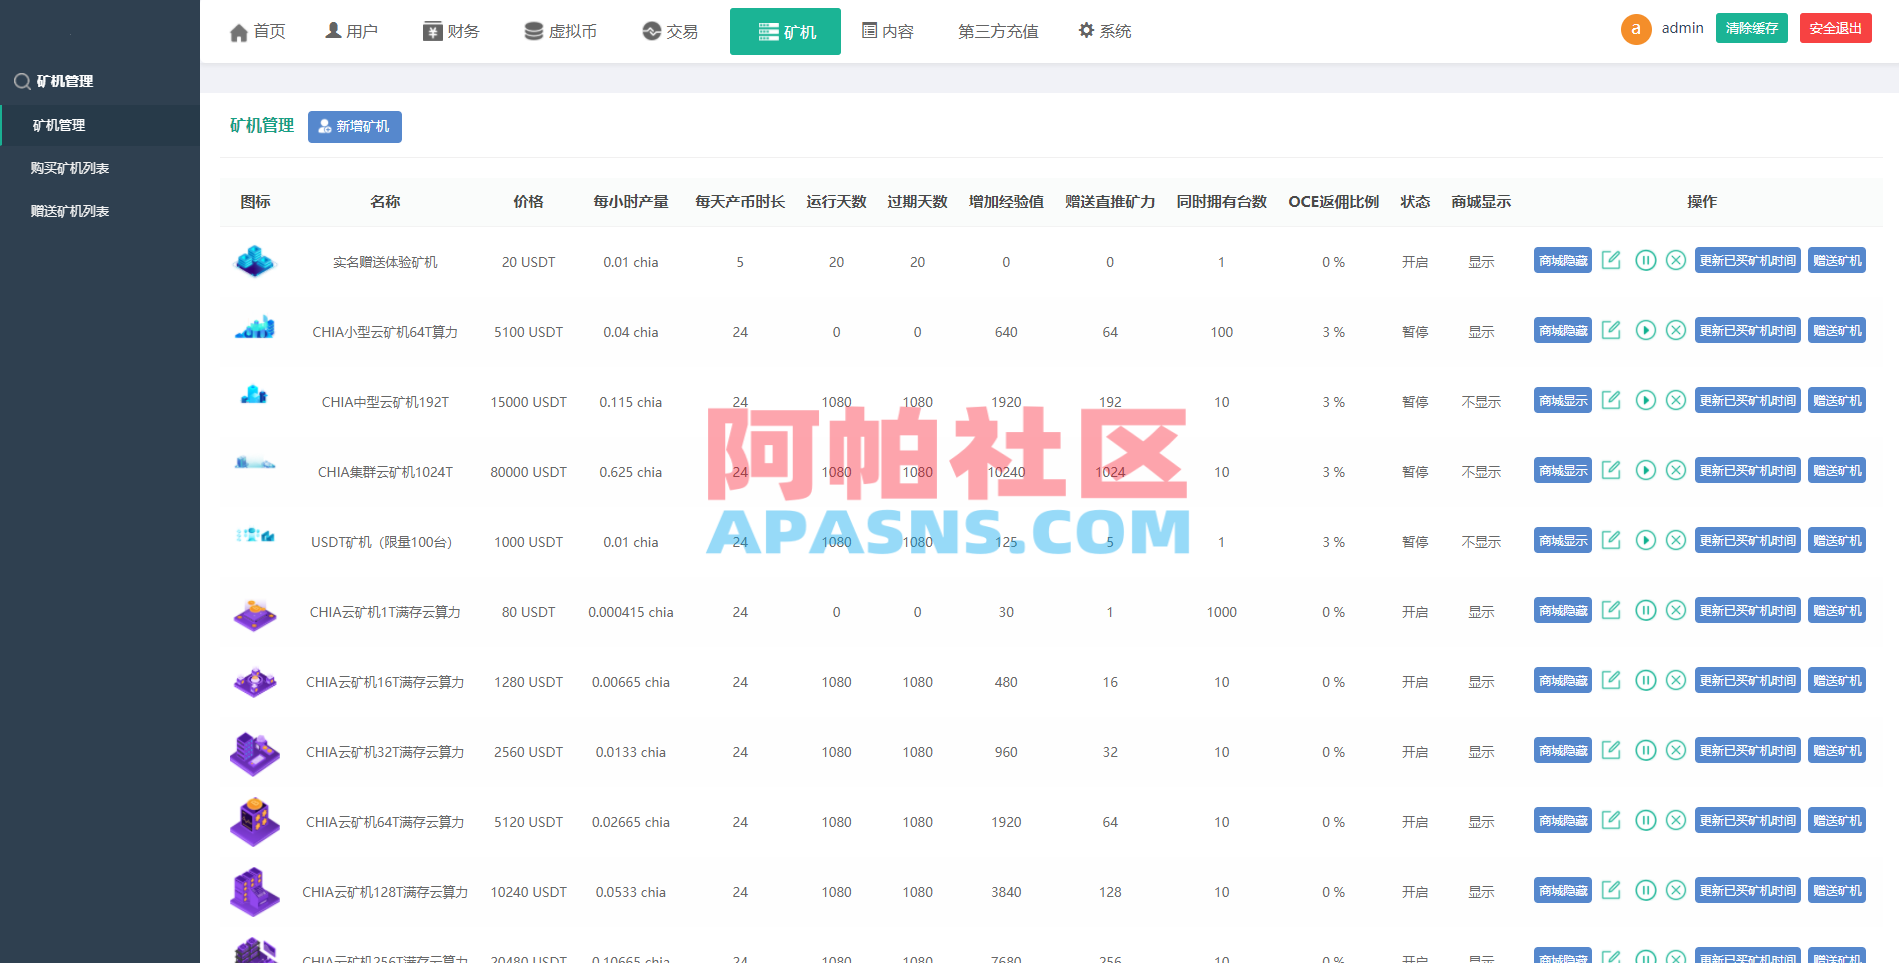Resume the CHIA小型云矿机64T算力 miner
The width and height of the screenshot is (1899, 963).
(x=1646, y=330)
